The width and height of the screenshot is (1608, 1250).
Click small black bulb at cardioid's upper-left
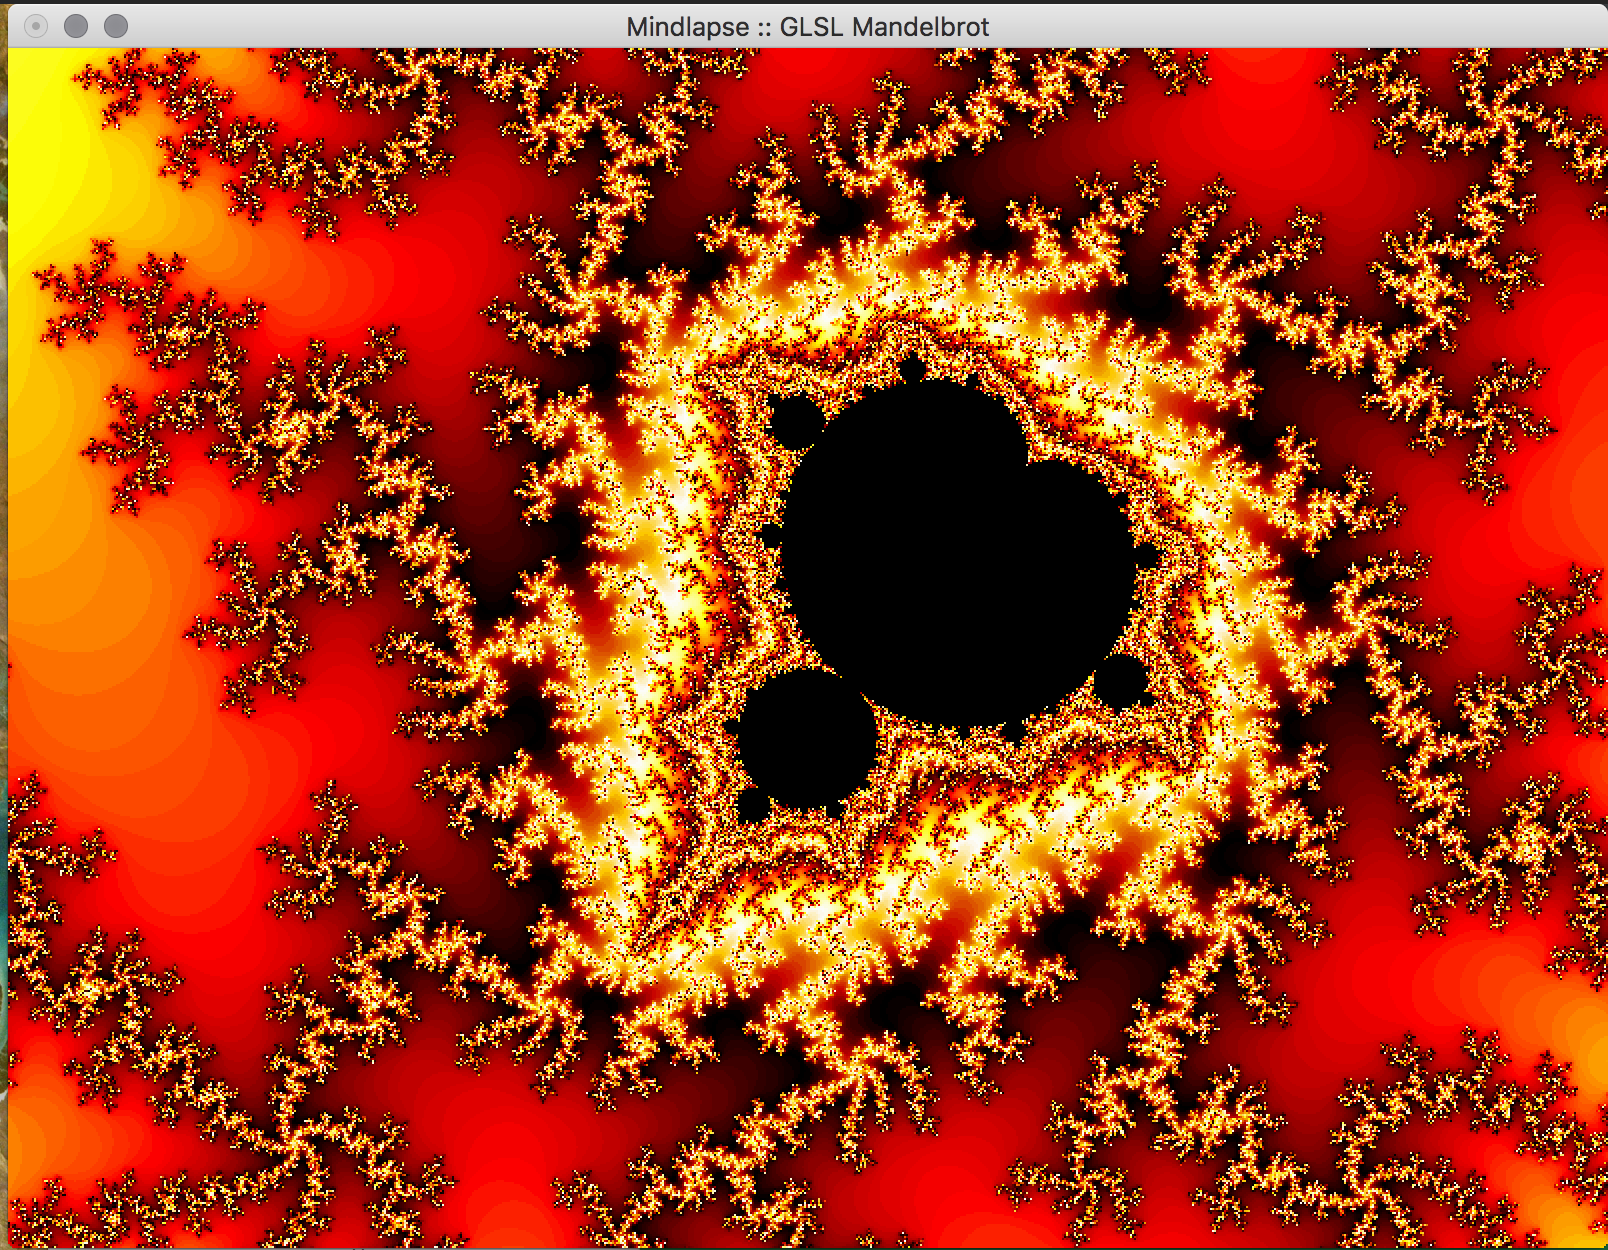point(796,423)
